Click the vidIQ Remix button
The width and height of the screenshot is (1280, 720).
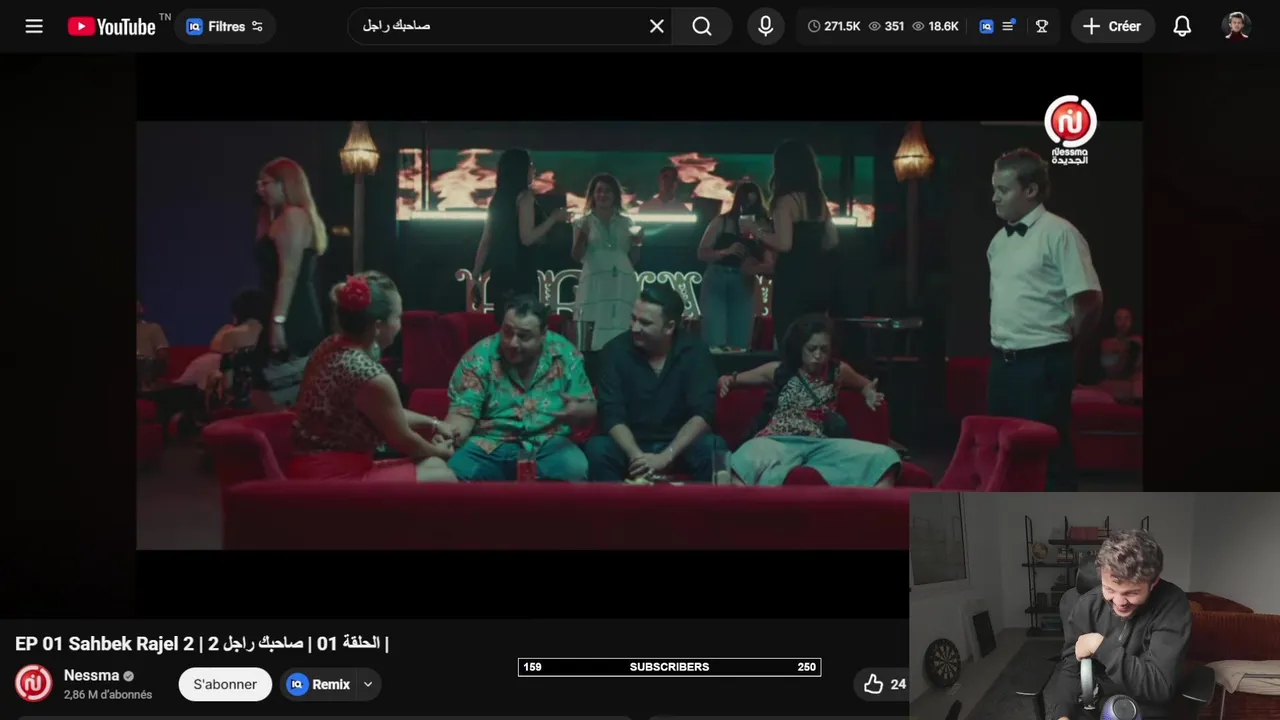319,684
